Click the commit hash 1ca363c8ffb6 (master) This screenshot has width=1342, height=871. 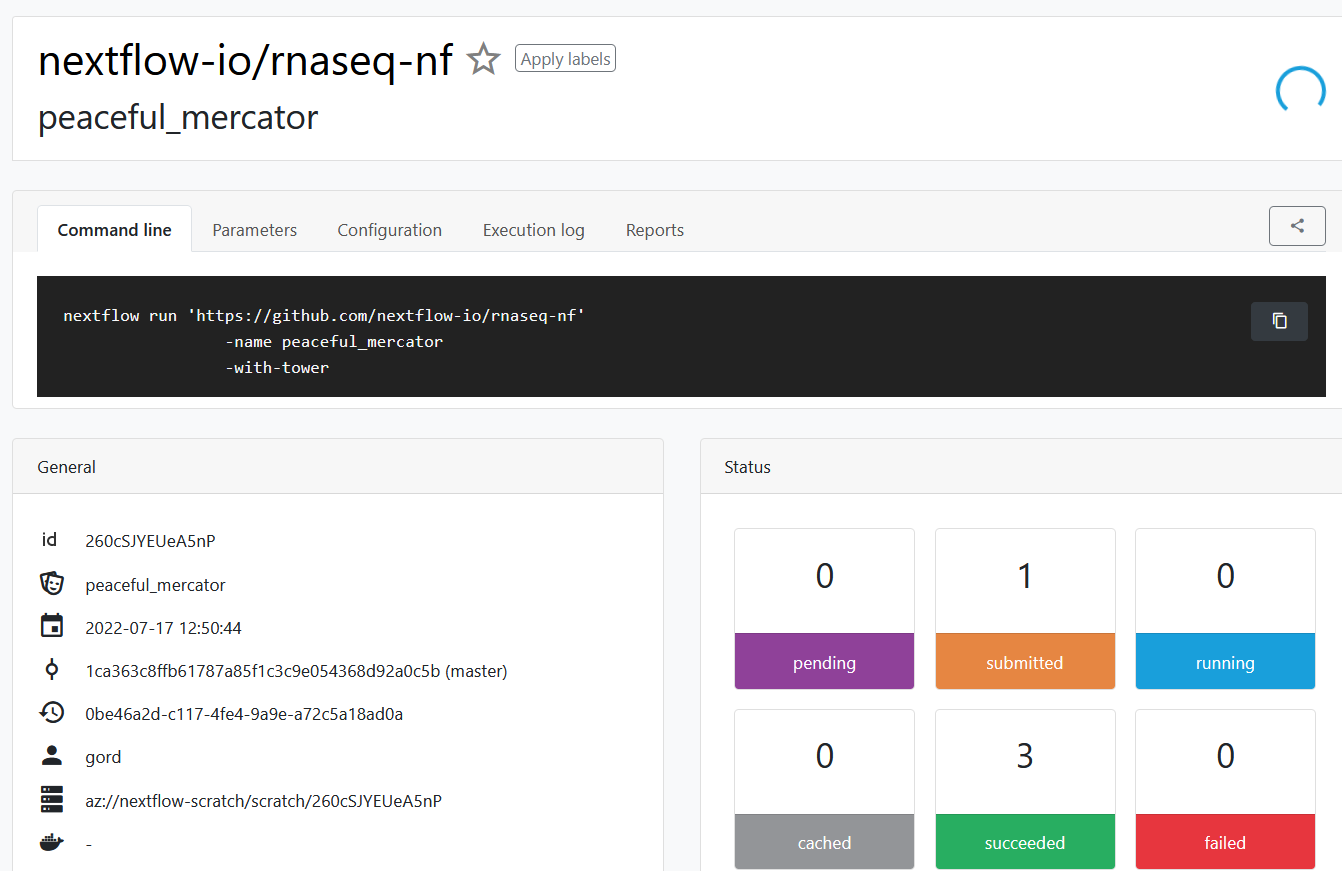296,671
